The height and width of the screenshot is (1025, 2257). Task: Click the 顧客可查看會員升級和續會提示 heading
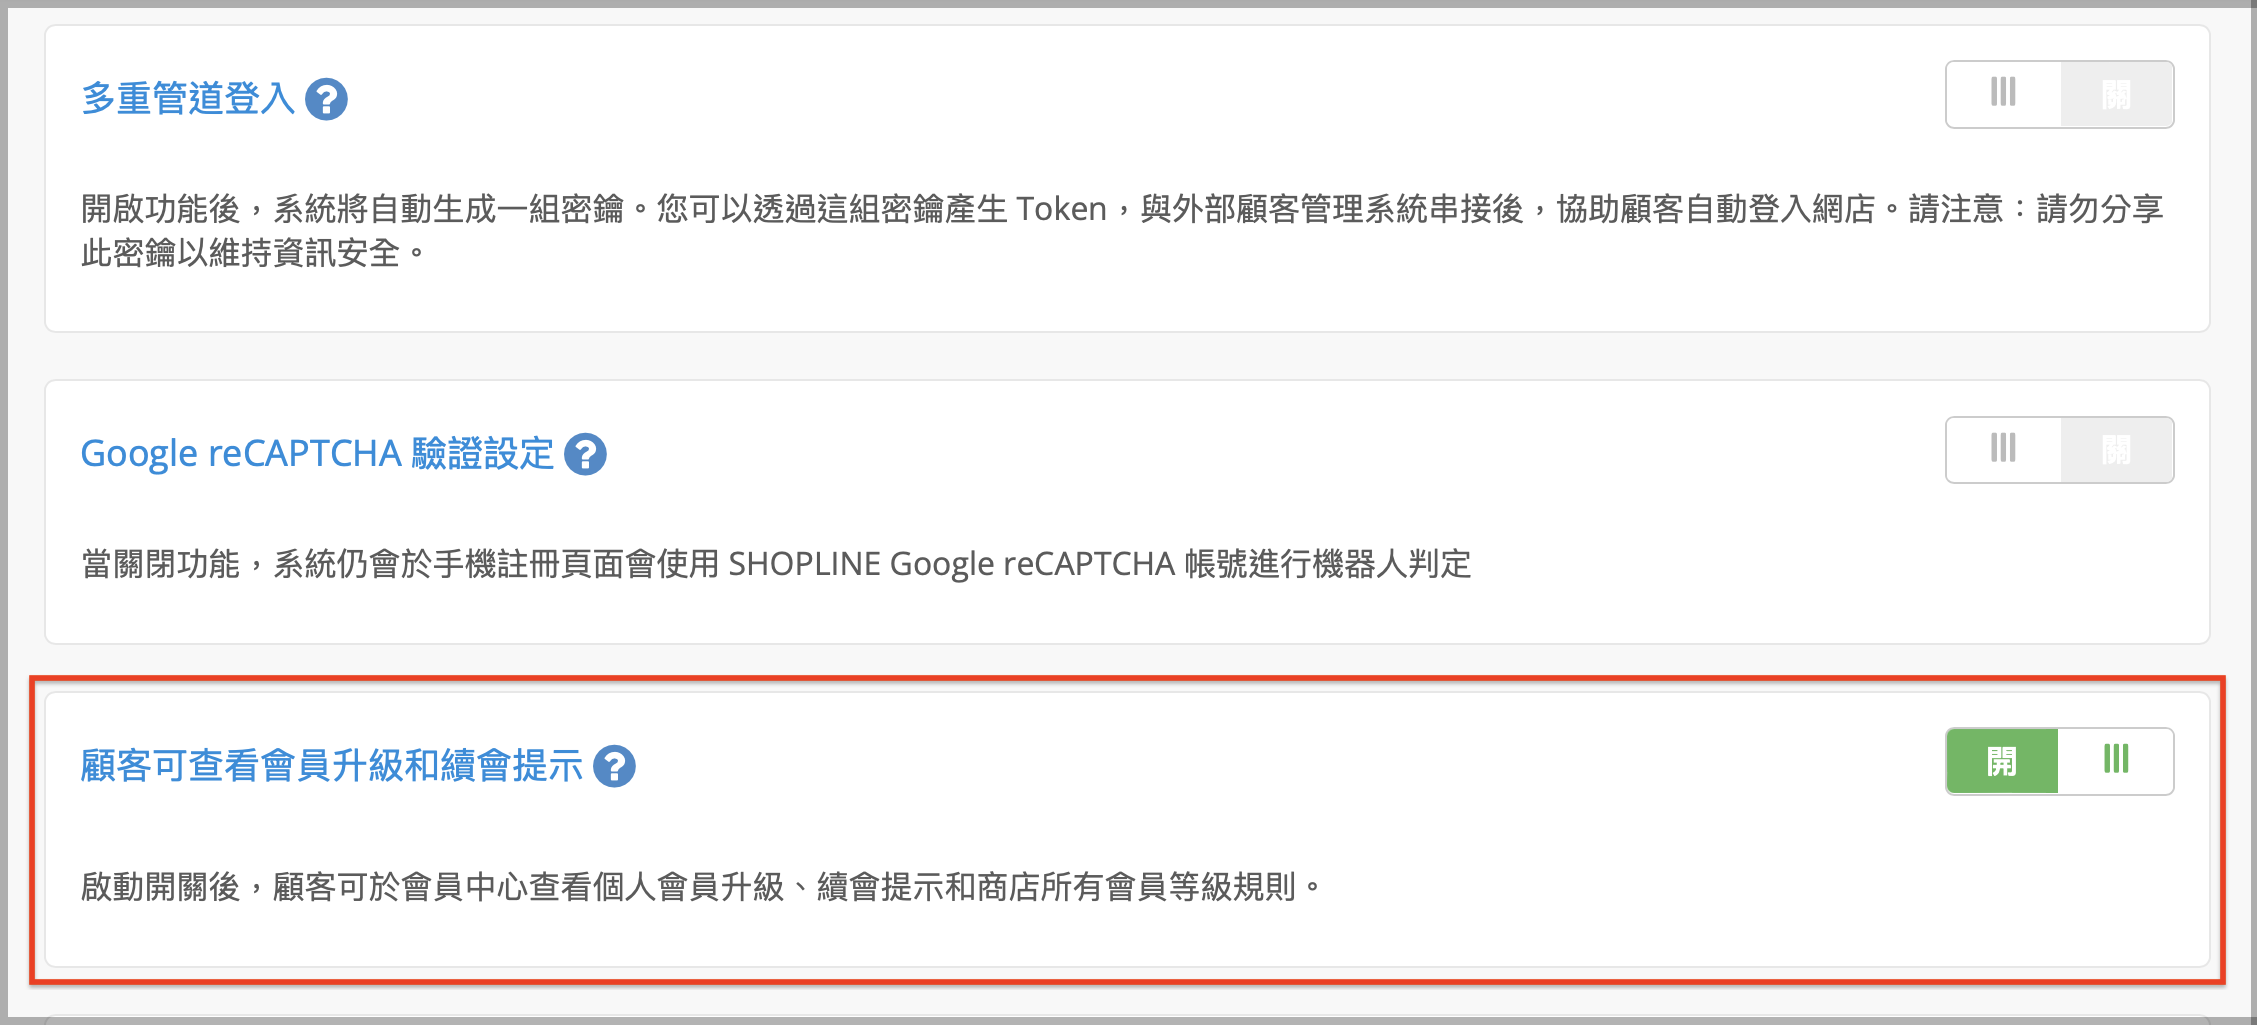click(332, 766)
